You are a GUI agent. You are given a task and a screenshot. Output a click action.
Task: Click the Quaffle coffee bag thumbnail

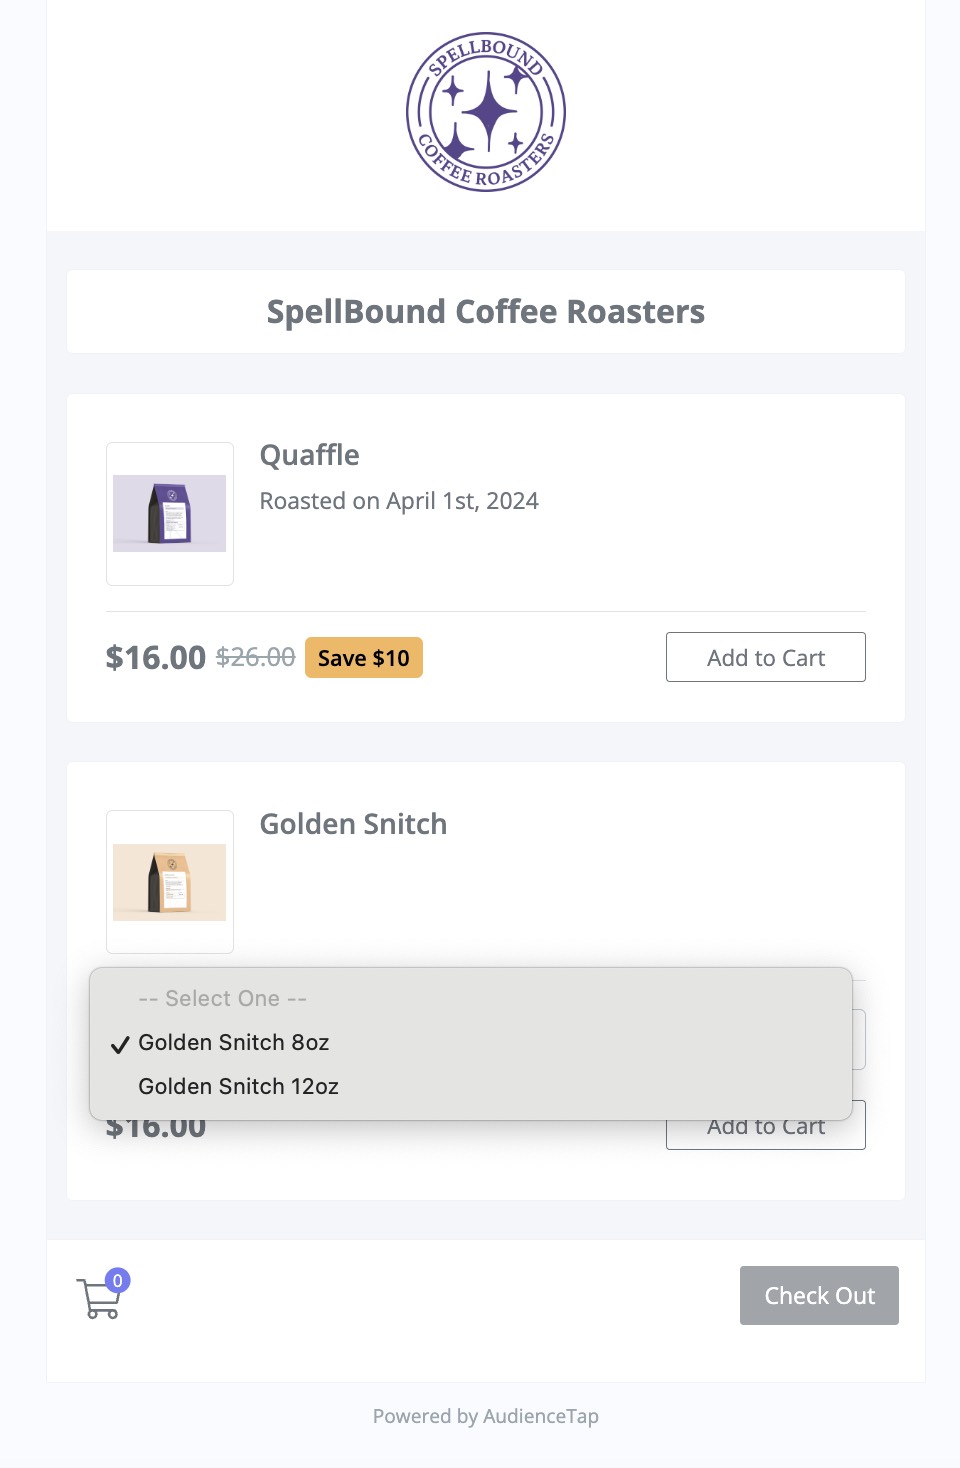(169, 513)
